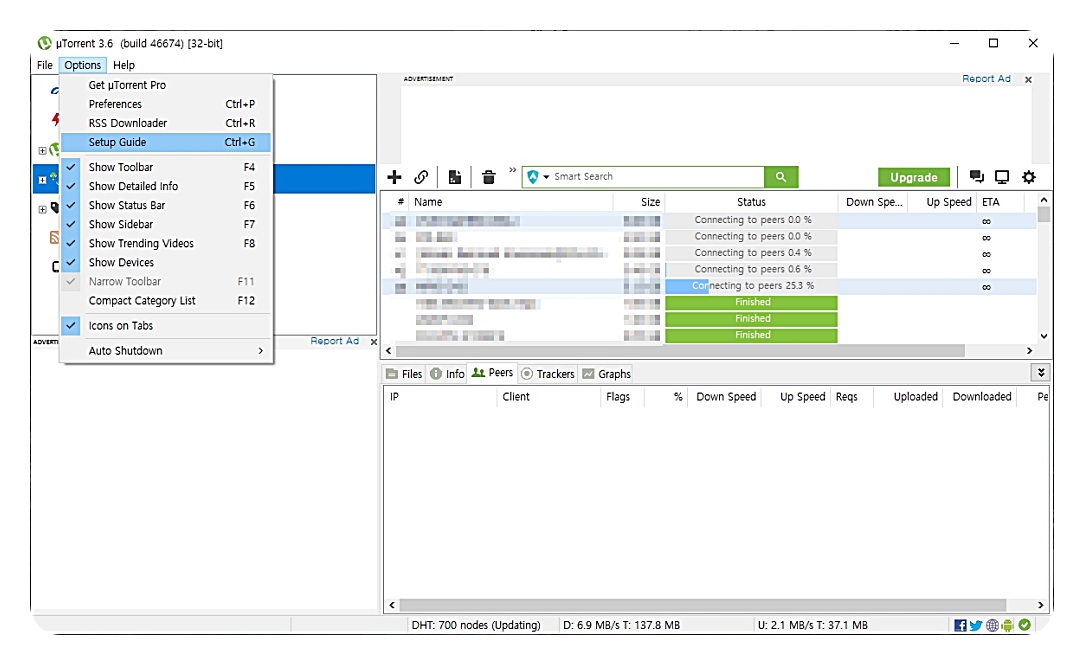Click the Add Torrent plus icon
Viewport: 1084px width, 665px height.
(x=394, y=177)
